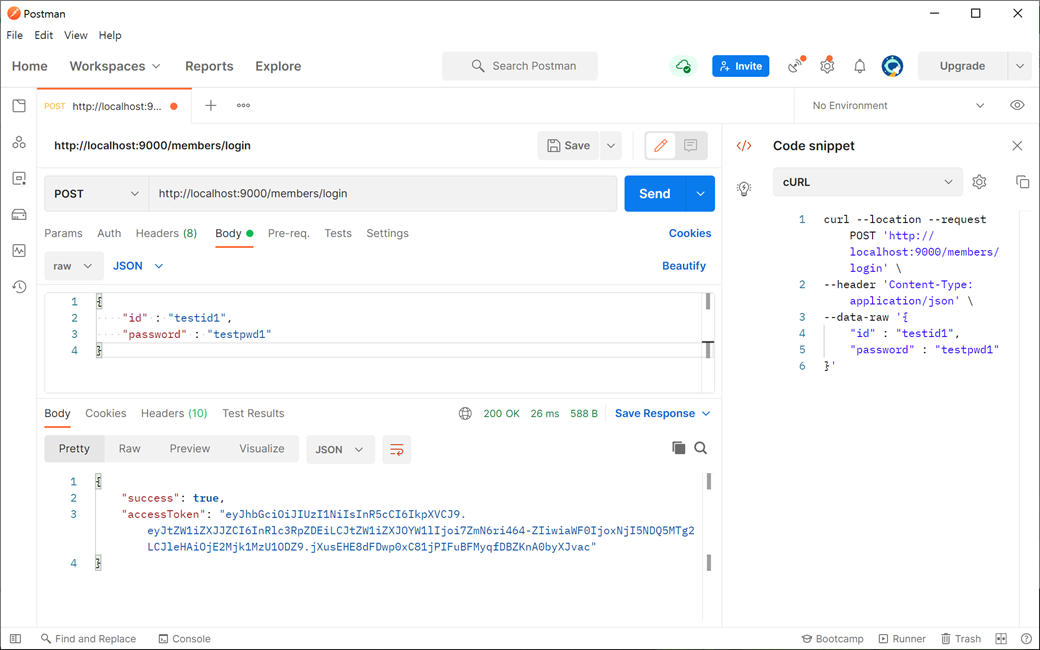The width and height of the screenshot is (1040, 650).
Task: Open the cURL language dropdown
Action: click(868, 182)
